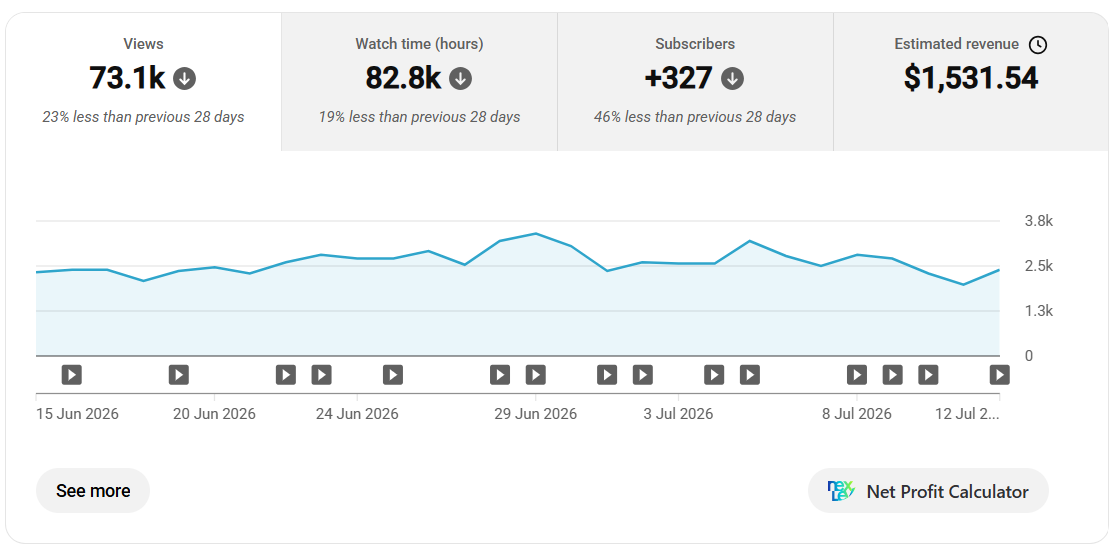Click the first video marker near 15 Jun 2026
The width and height of the screenshot is (1112, 551).
point(72,374)
